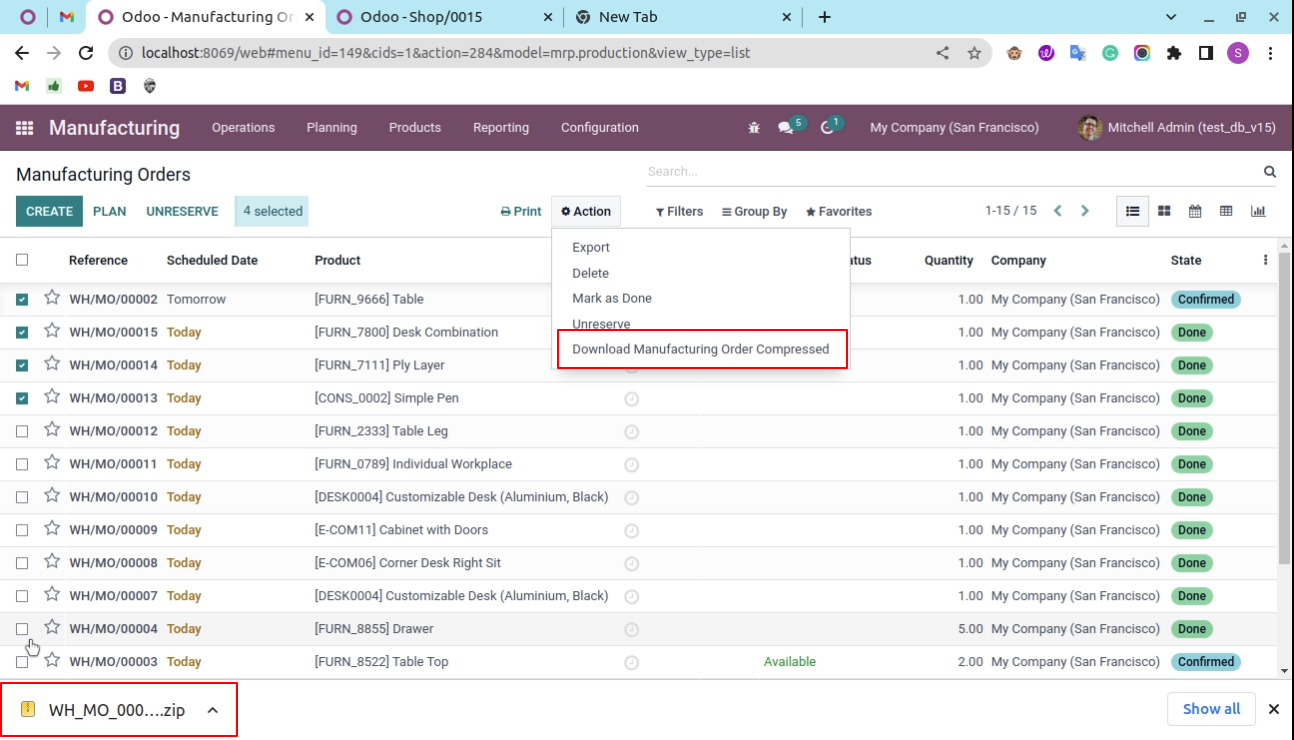Toggle the select-all header checkbox
1294x740 pixels.
pyautogui.click(x=22, y=260)
